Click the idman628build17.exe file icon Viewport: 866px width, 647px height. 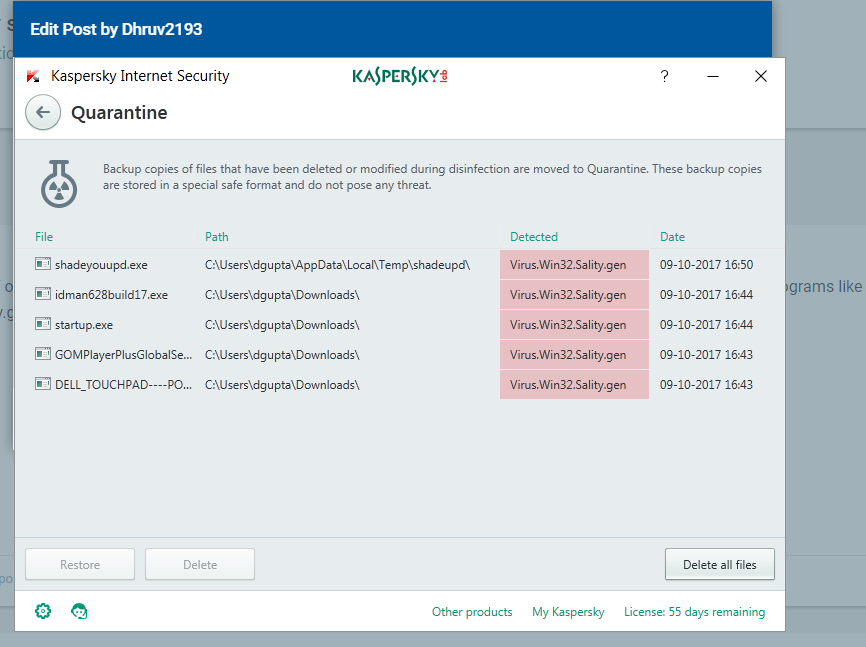point(43,294)
